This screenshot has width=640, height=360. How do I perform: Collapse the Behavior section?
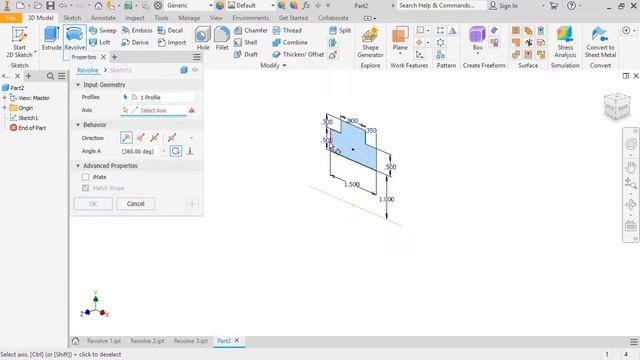pyautogui.click(x=78, y=124)
